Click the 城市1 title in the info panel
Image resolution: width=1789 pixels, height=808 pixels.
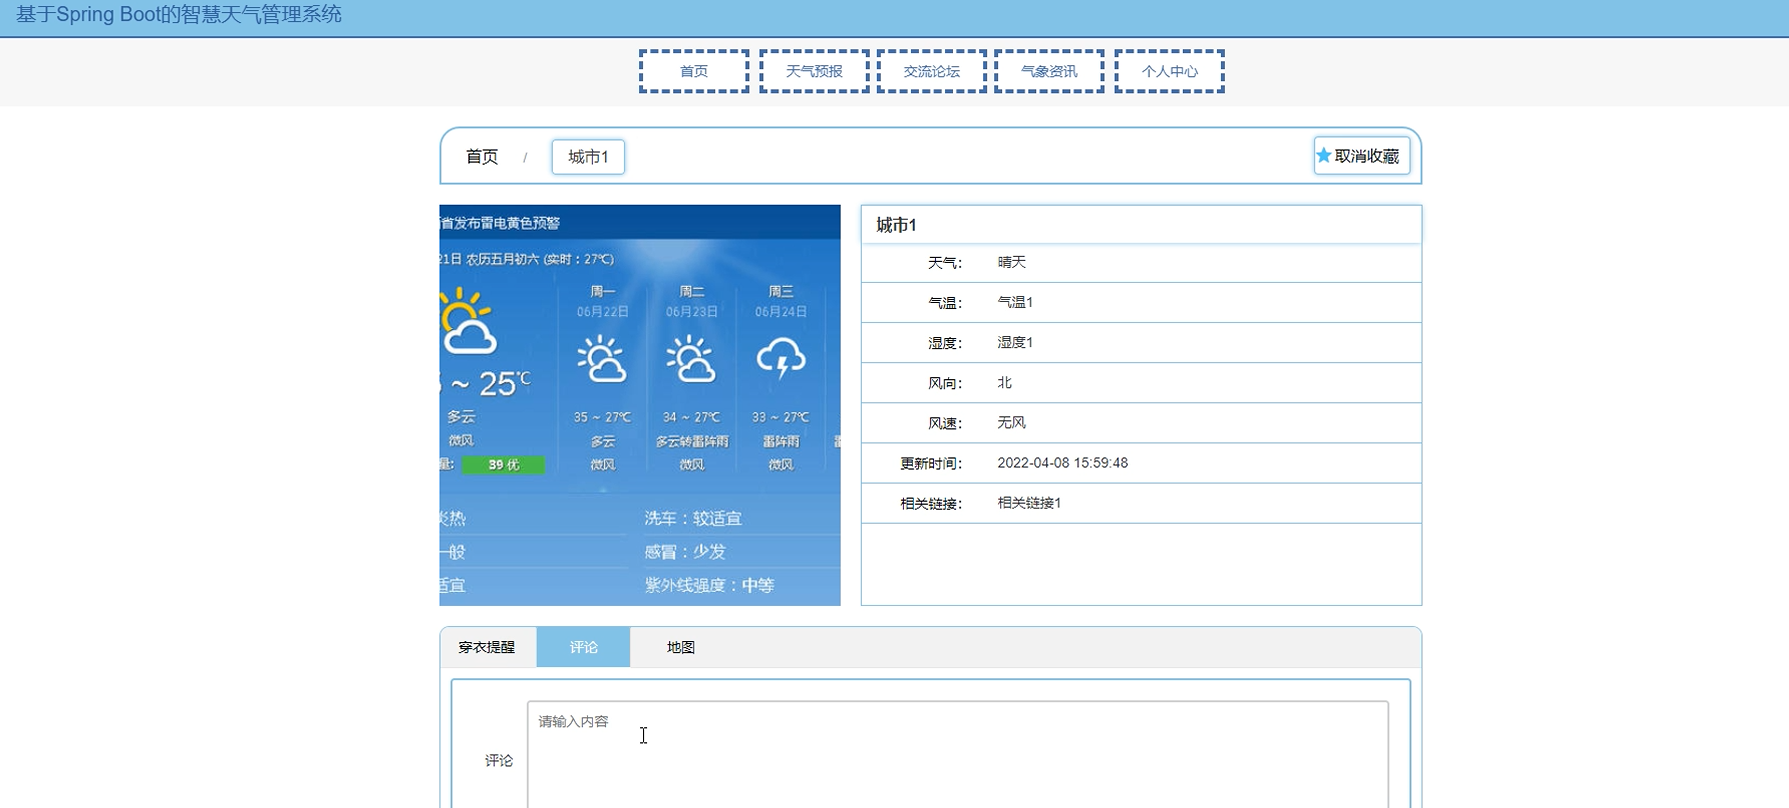pos(897,225)
